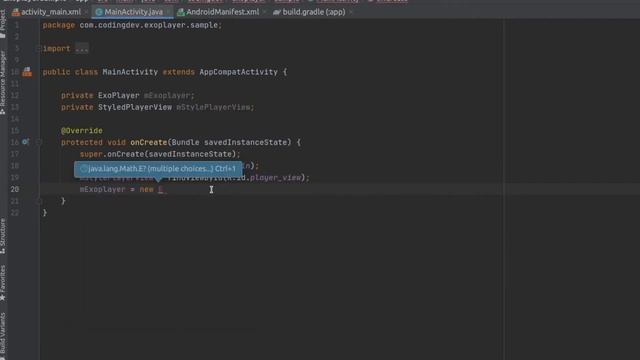Screen dimensions: 640x360
Task: Click the java.lang.Math.E import suggestion popup
Action: (158, 169)
